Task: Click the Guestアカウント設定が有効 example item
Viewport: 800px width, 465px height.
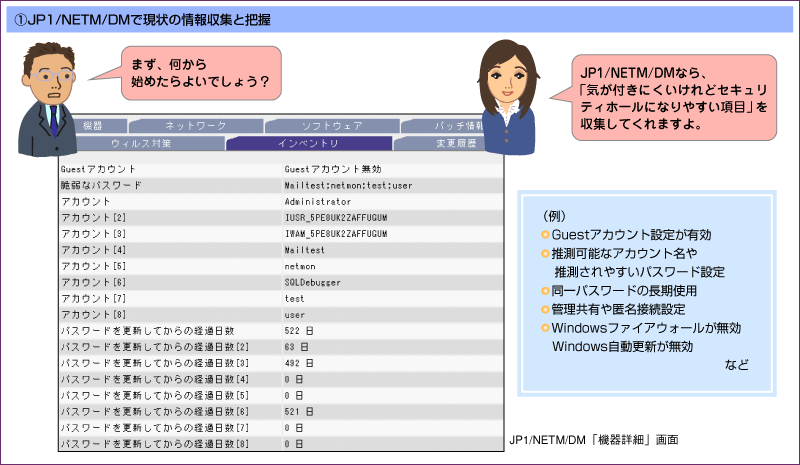Action: [631, 235]
